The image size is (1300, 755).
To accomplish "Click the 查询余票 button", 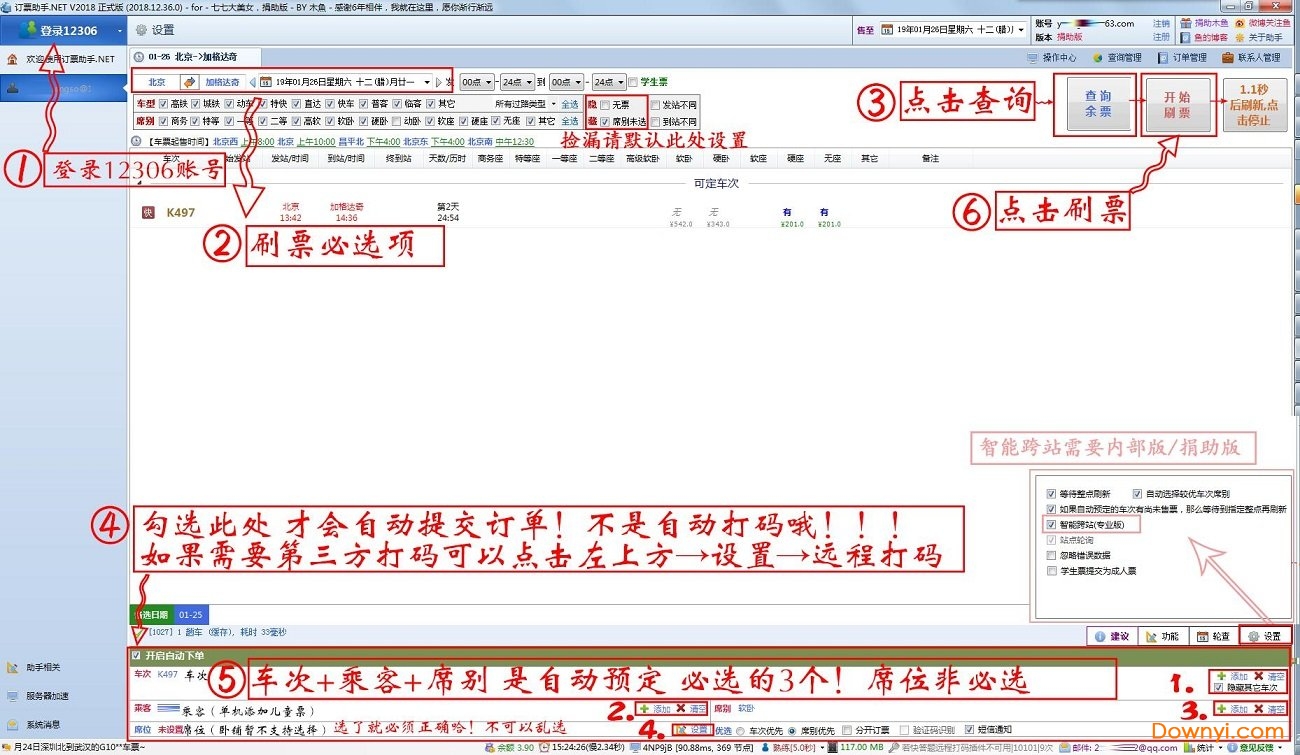I will pos(1101,104).
